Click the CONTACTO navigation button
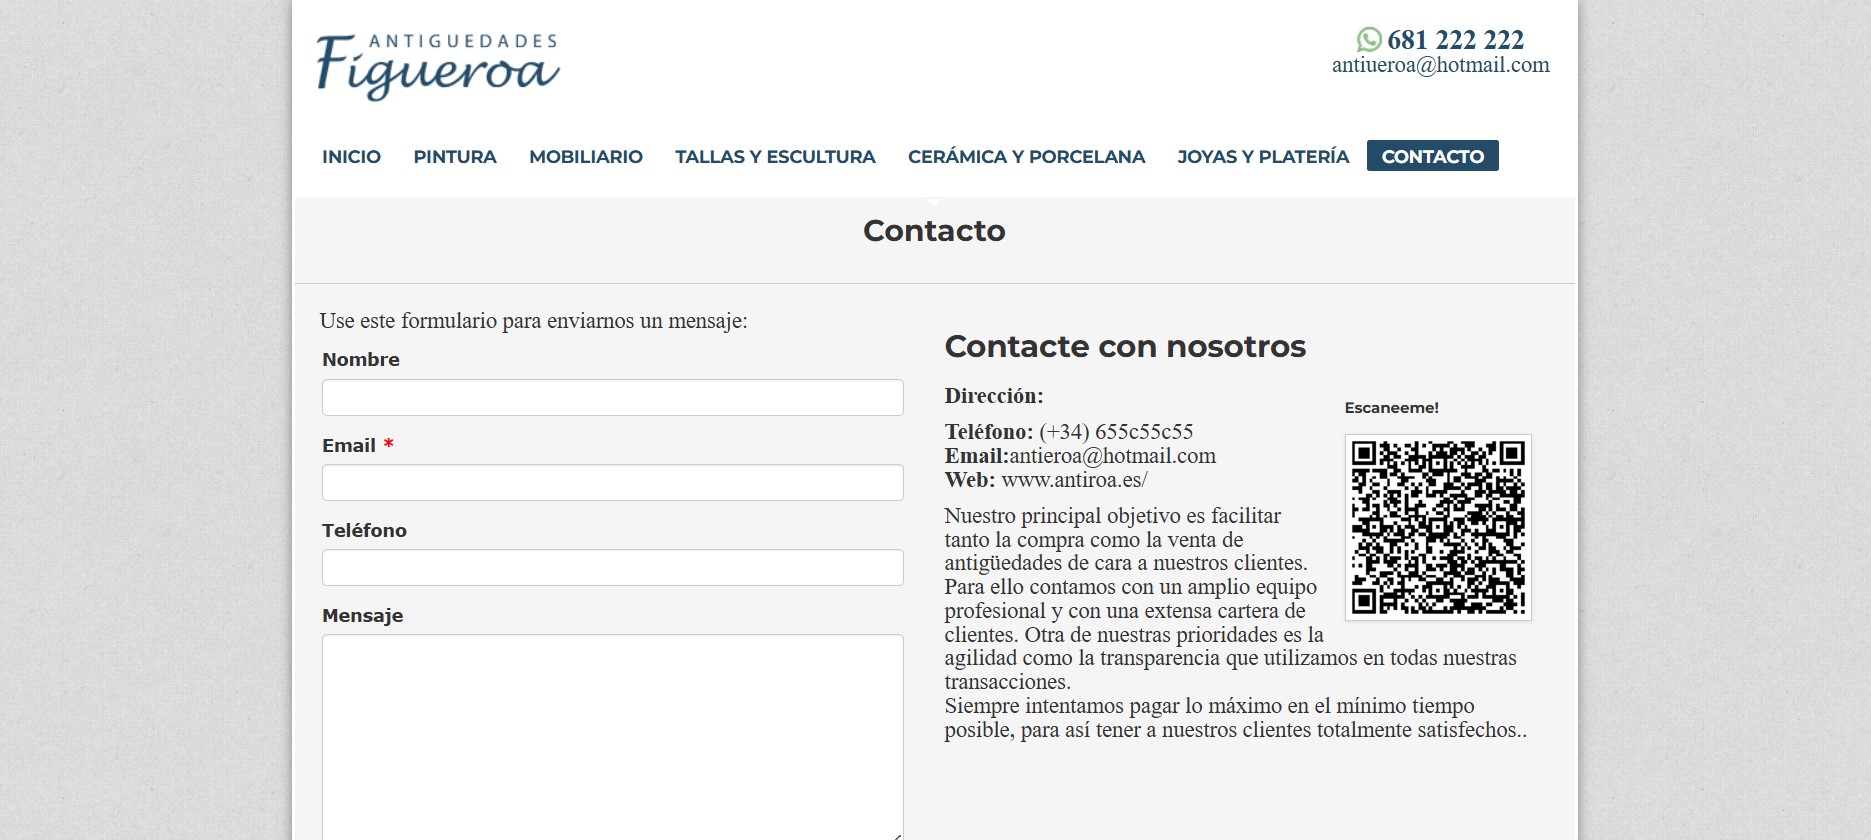The image size is (1871, 840). coord(1432,156)
